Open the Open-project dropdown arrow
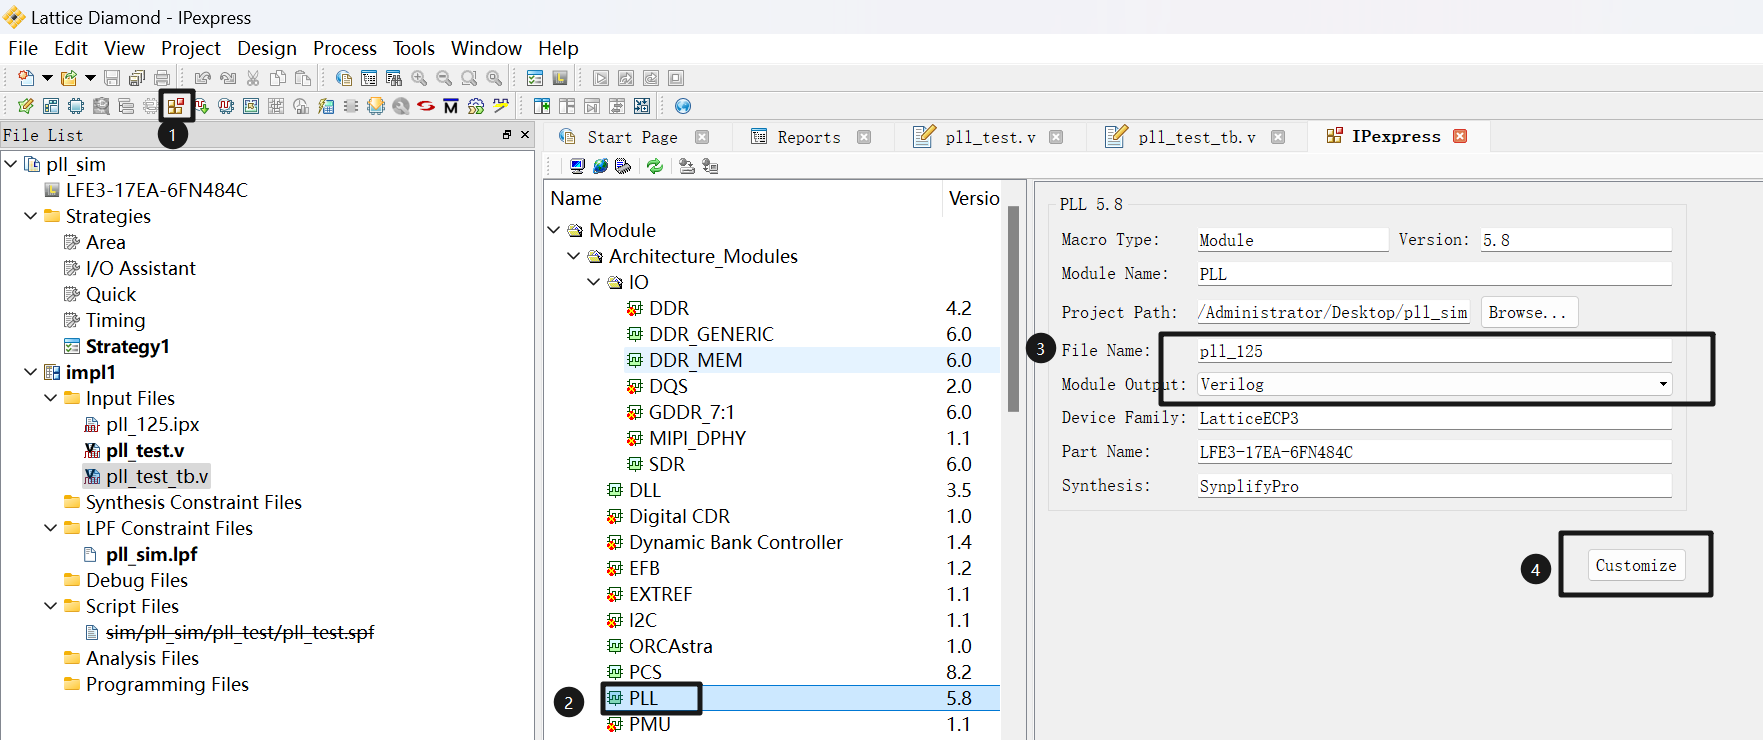The height and width of the screenshot is (740, 1763). tap(90, 78)
